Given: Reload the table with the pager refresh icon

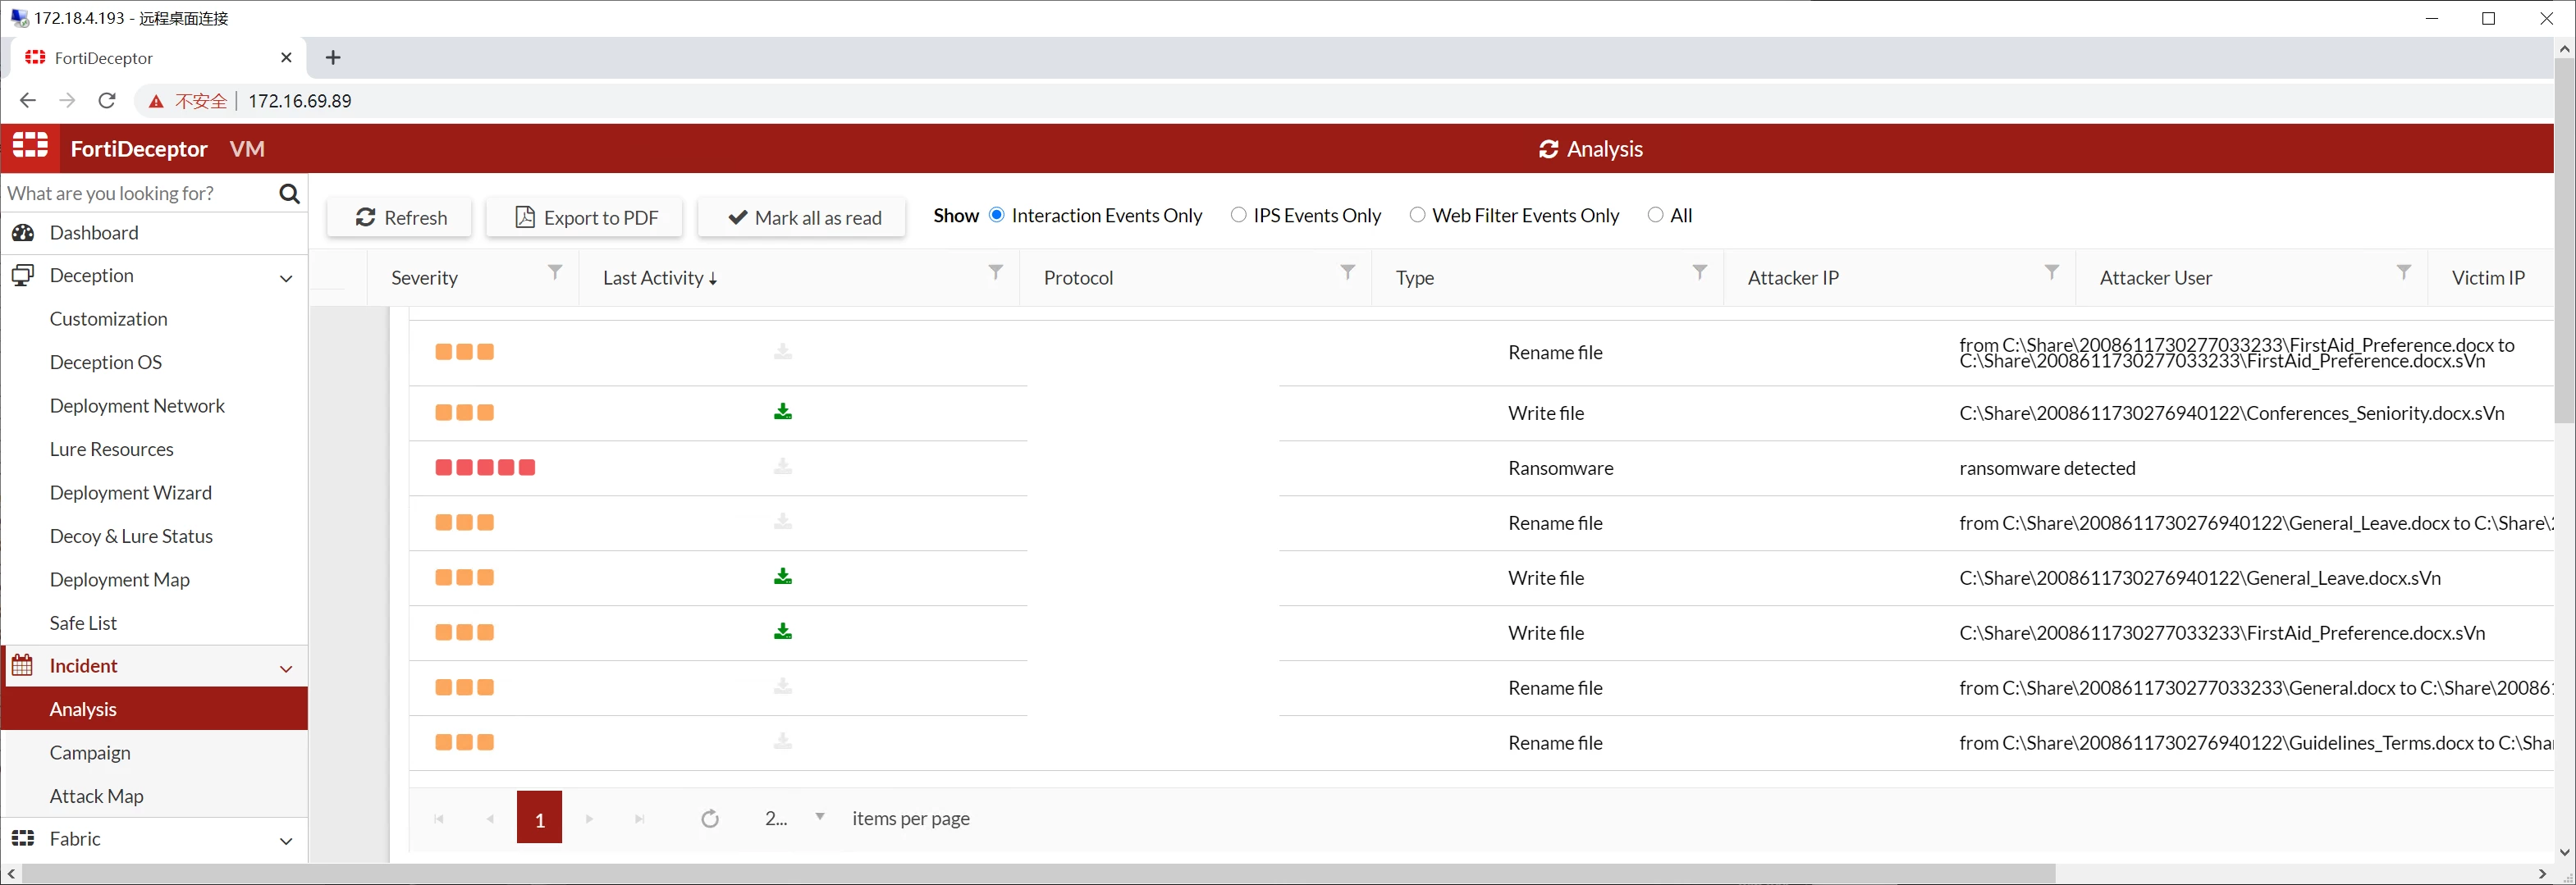Looking at the screenshot, I should [x=710, y=819].
